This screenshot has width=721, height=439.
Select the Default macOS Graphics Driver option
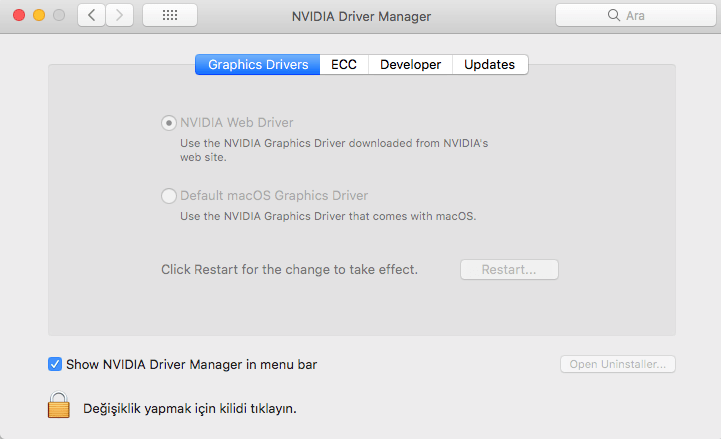(169, 196)
